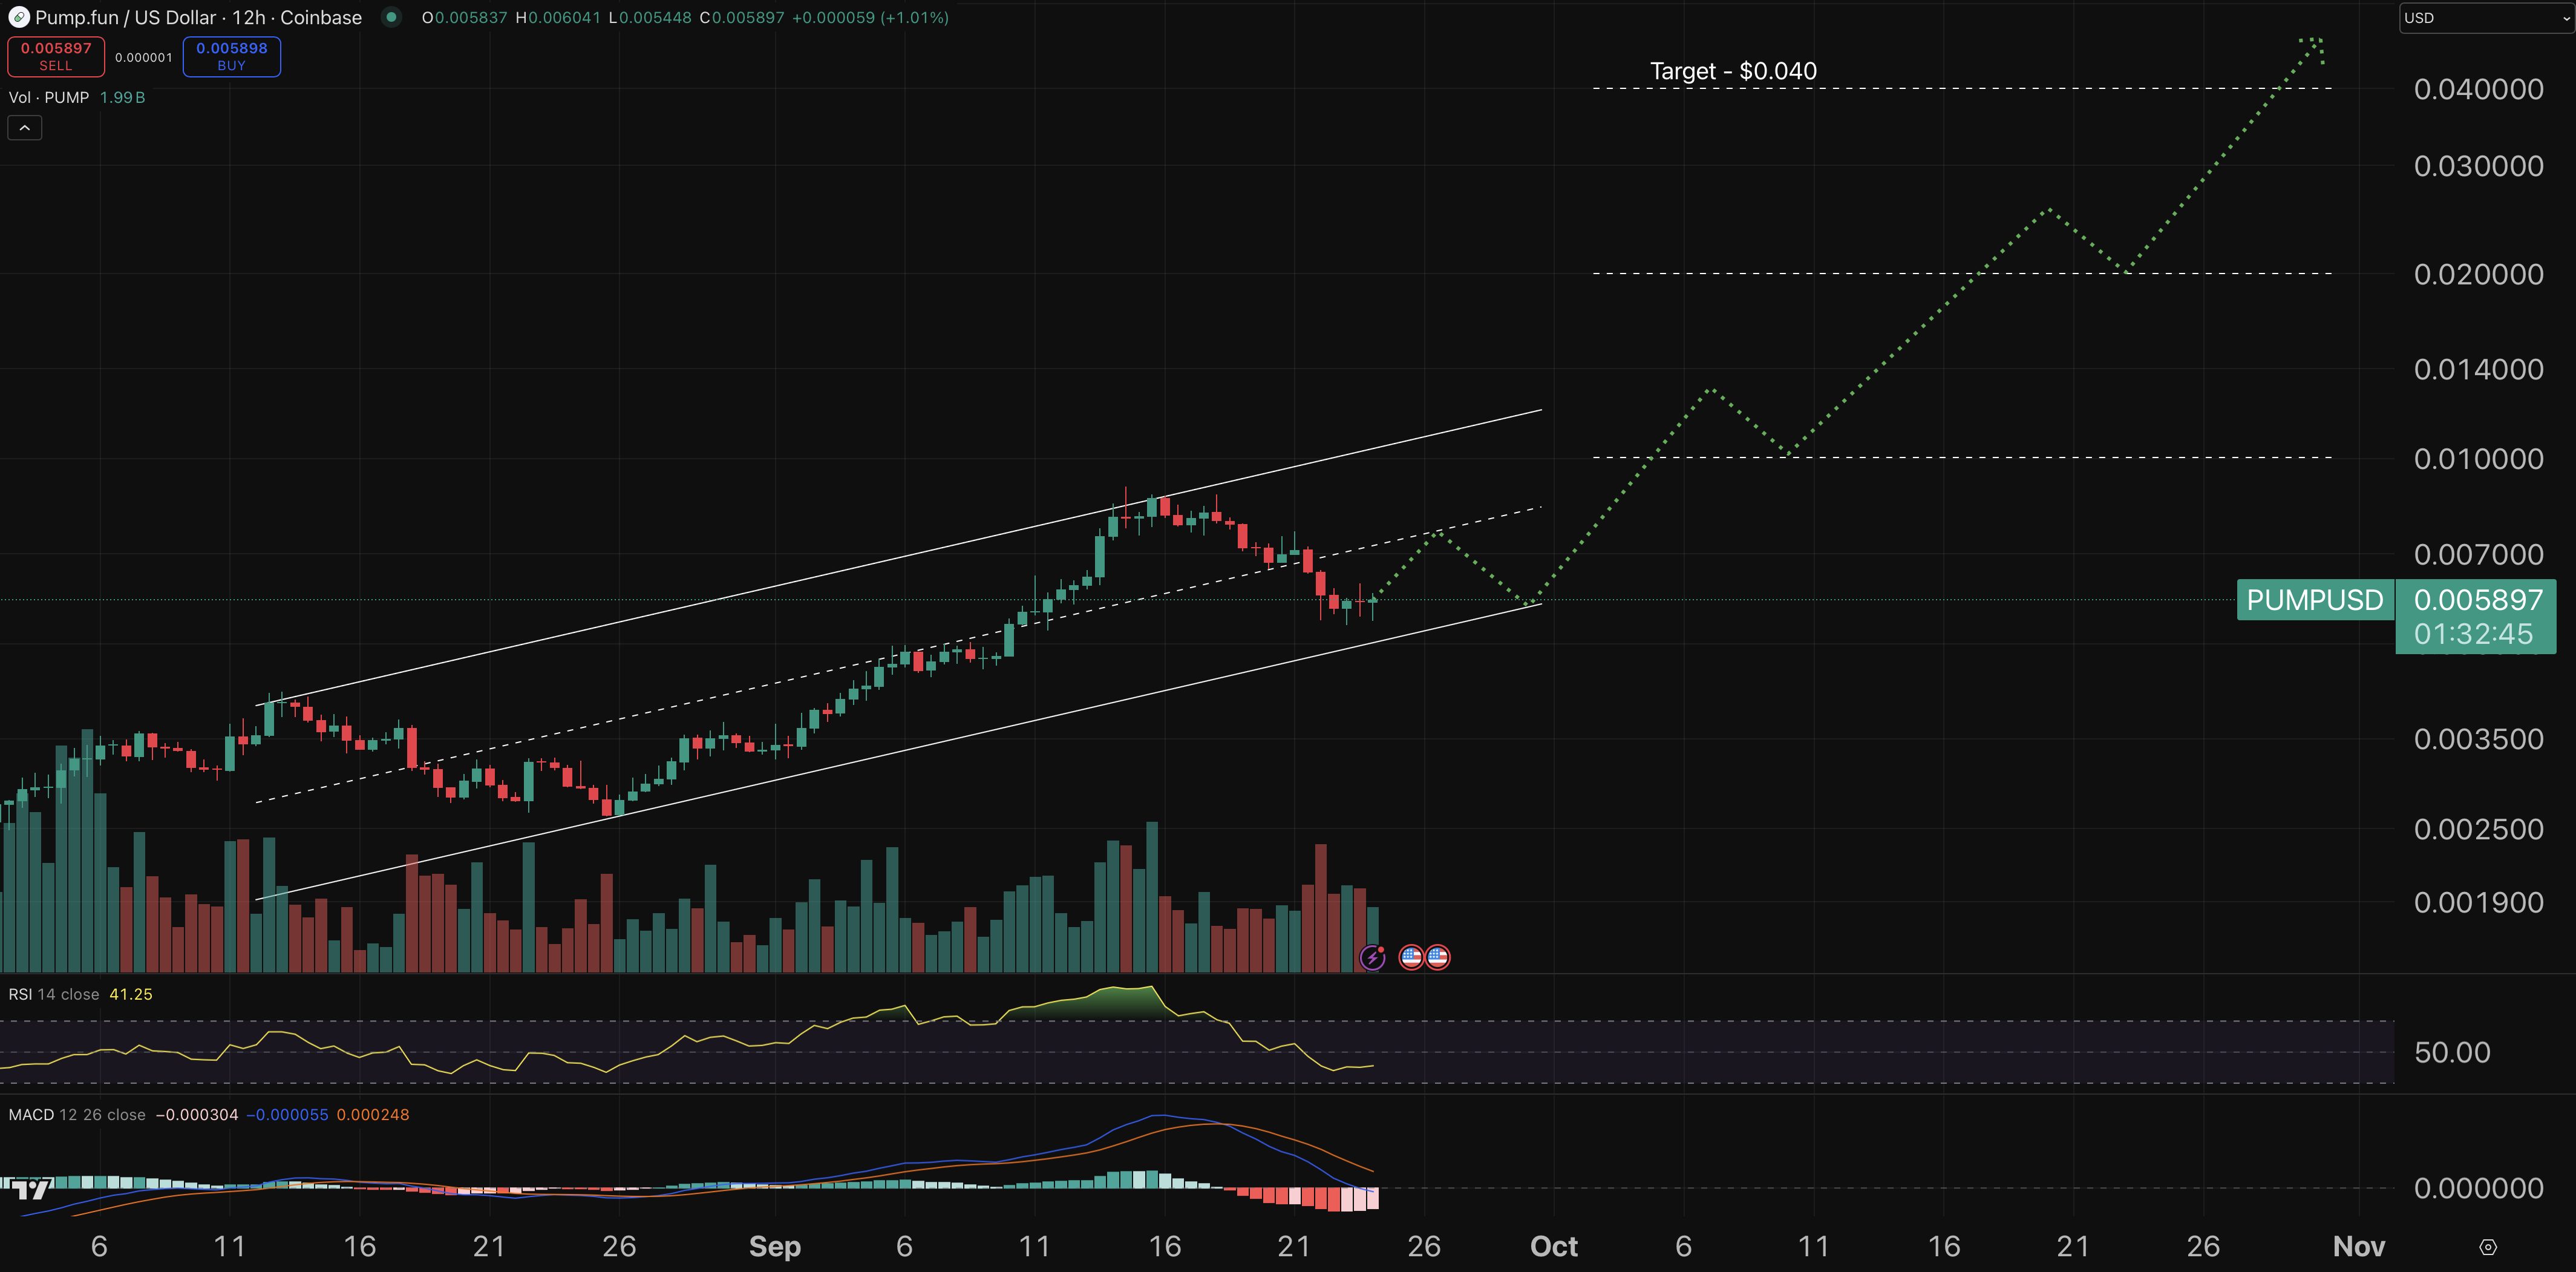Click the PUMPUSD price label on the axis

pyautogui.click(x=2316, y=600)
